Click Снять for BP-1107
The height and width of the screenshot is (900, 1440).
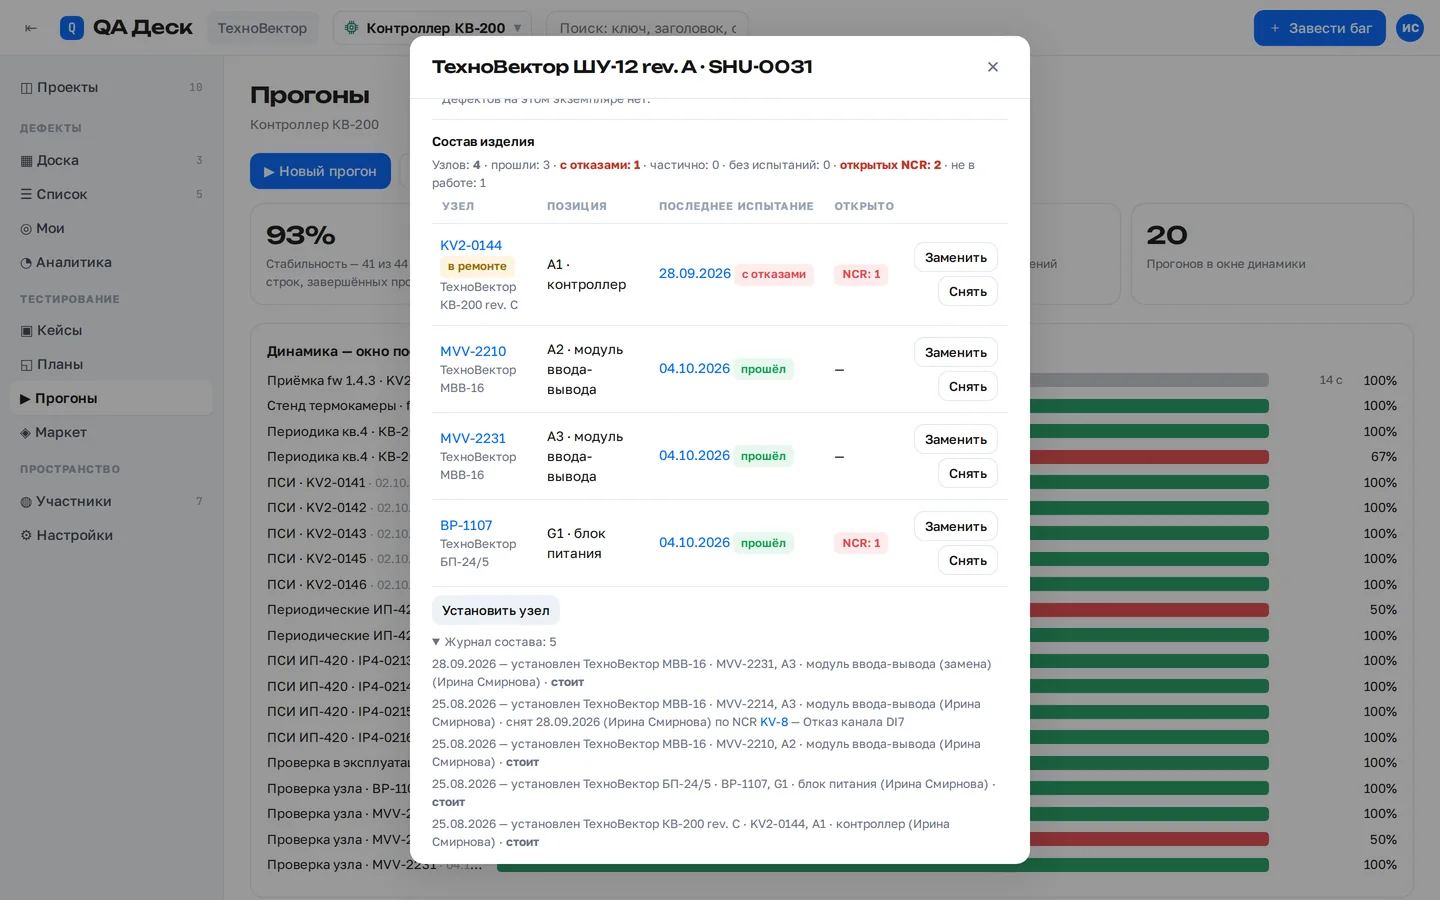click(968, 560)
